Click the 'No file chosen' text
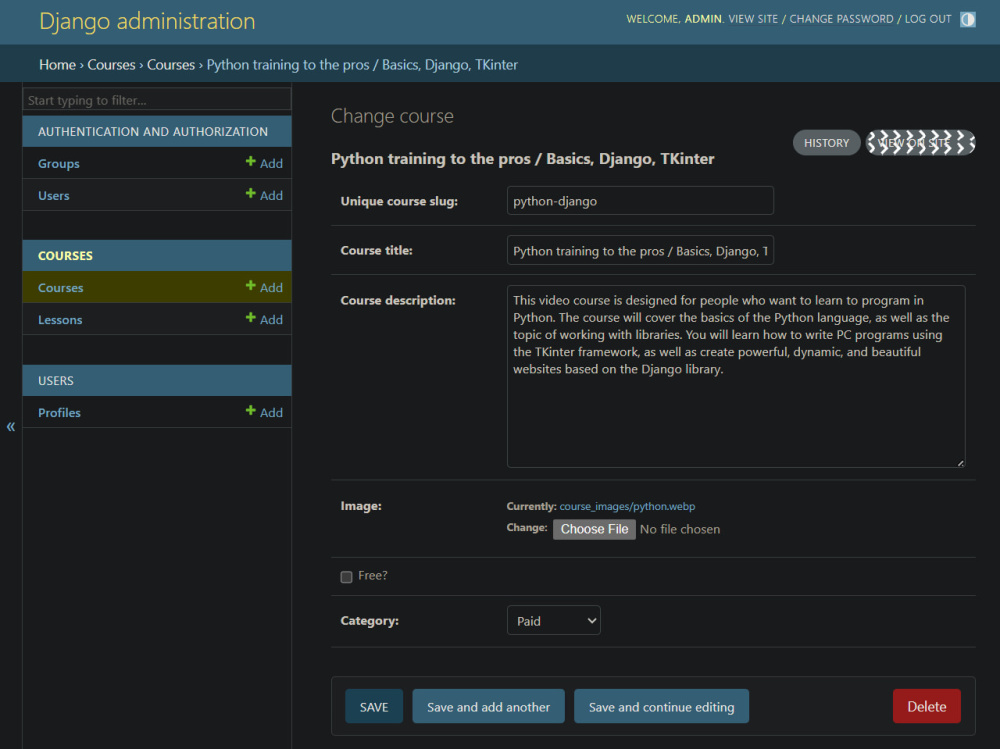 coord(680,529)
